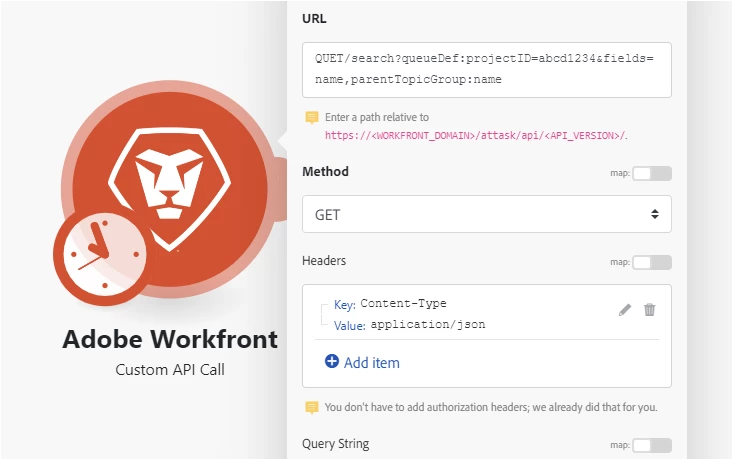Screen dimensions: 733x460
Task: Toggle the Headers map switch
Action: 652,262
